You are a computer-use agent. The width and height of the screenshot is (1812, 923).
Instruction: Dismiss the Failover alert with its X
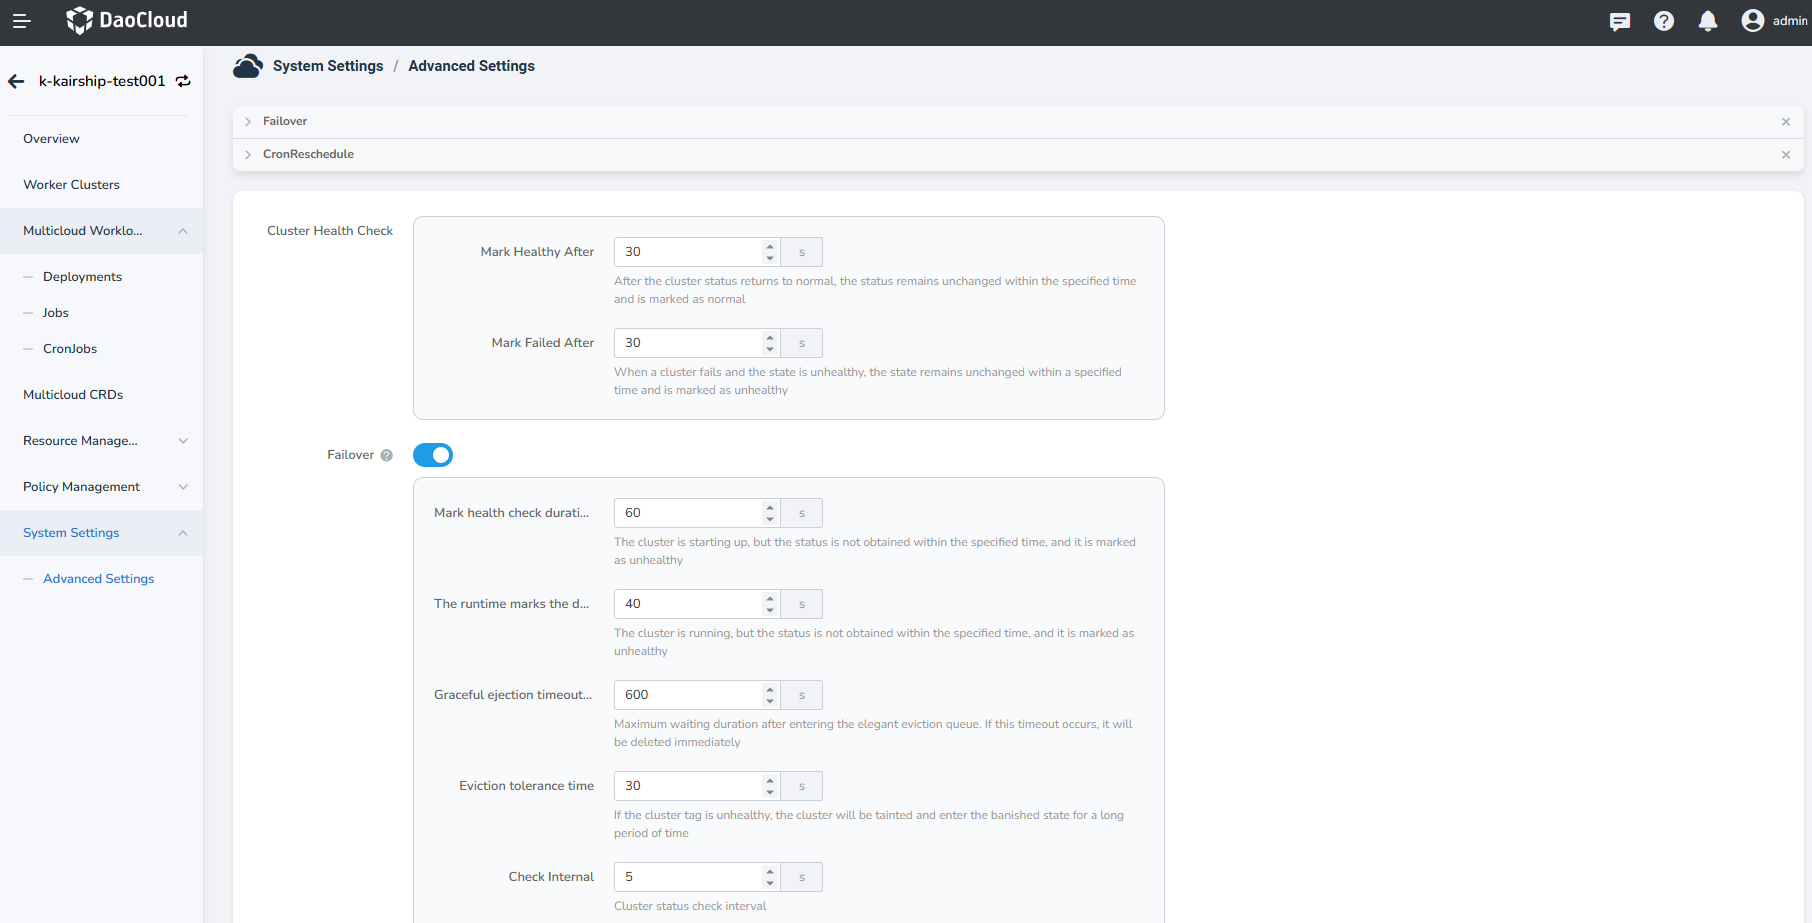(x=1785, y=122)
